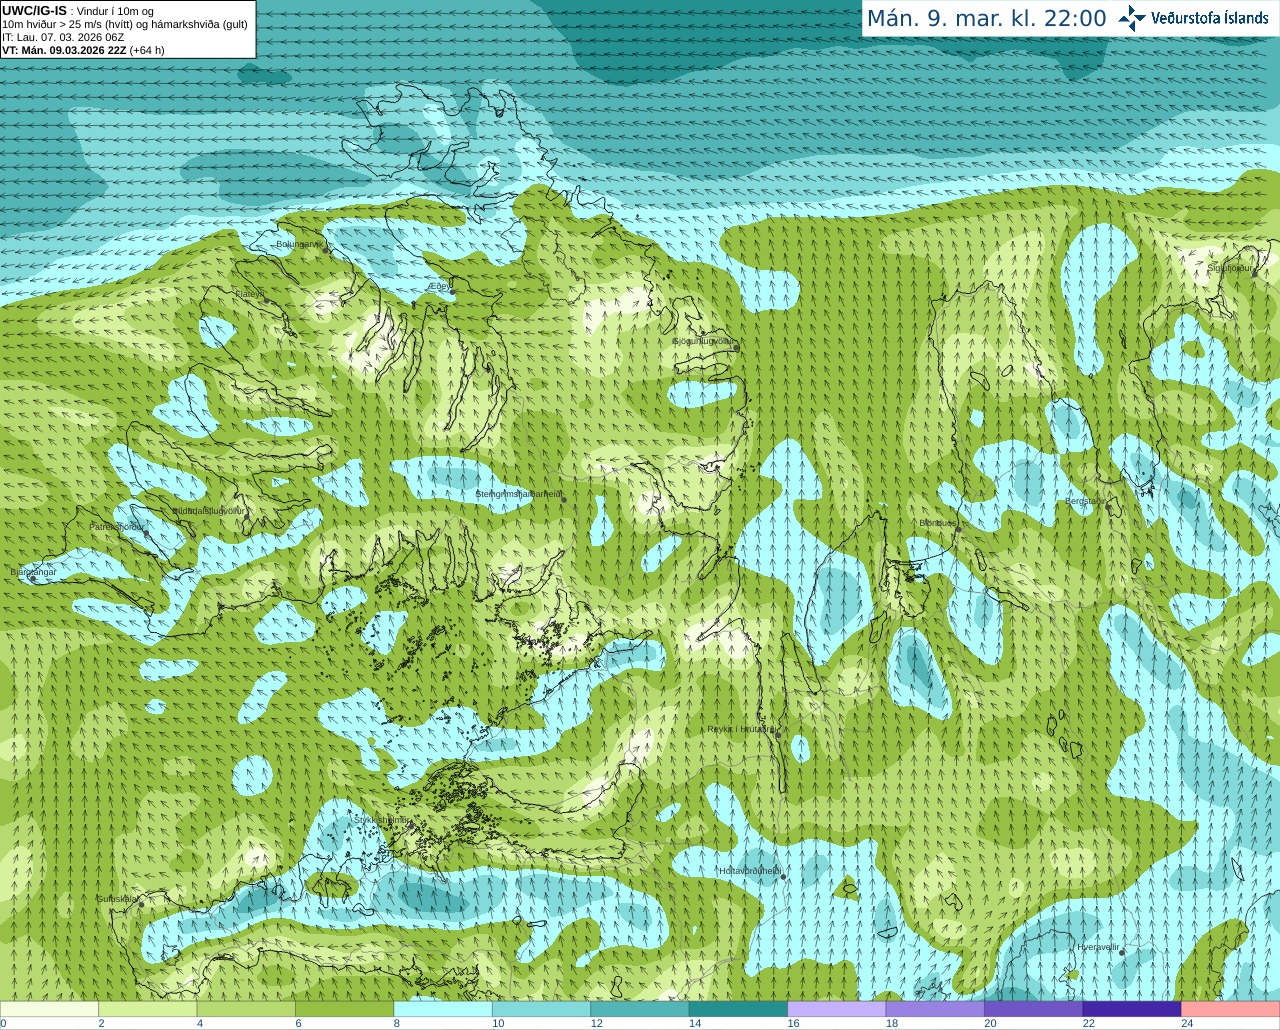Screen dimensions: 1280x1030
Task: Click the 'Hveravellir' place name label
Action: click(x=1098, y=947)
